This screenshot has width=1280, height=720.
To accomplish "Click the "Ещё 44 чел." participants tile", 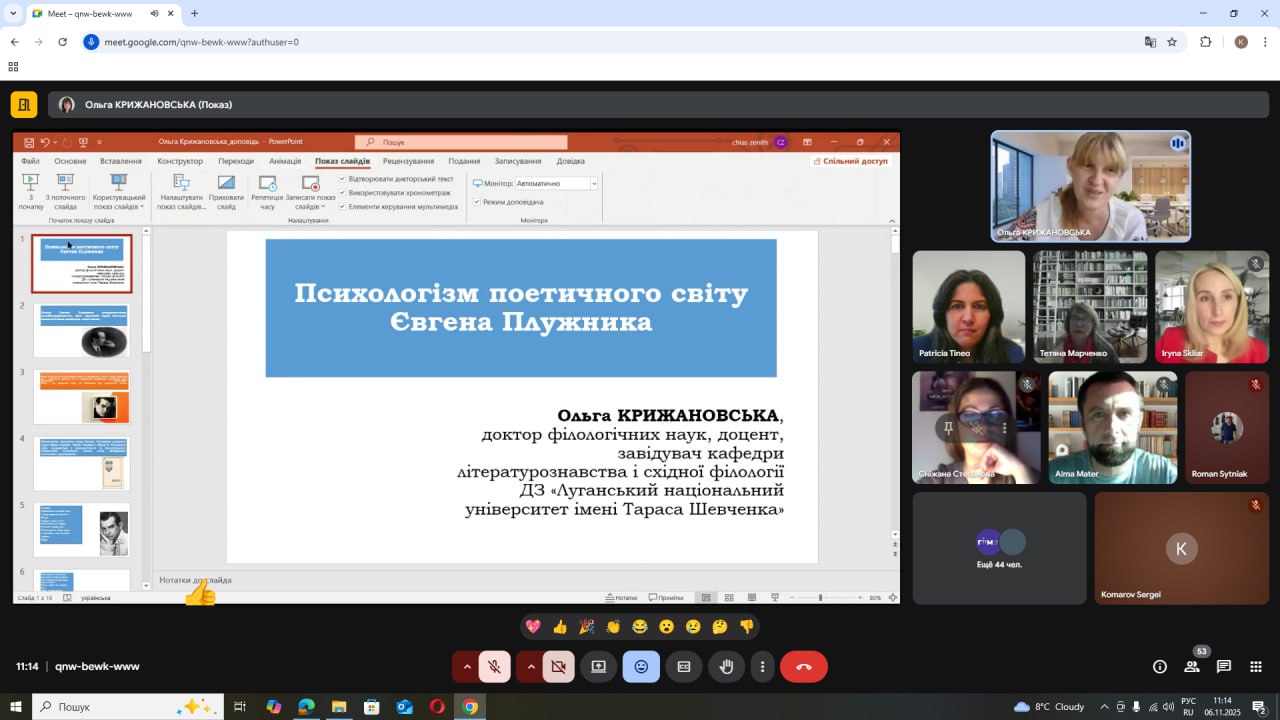I will pos(999,548).
